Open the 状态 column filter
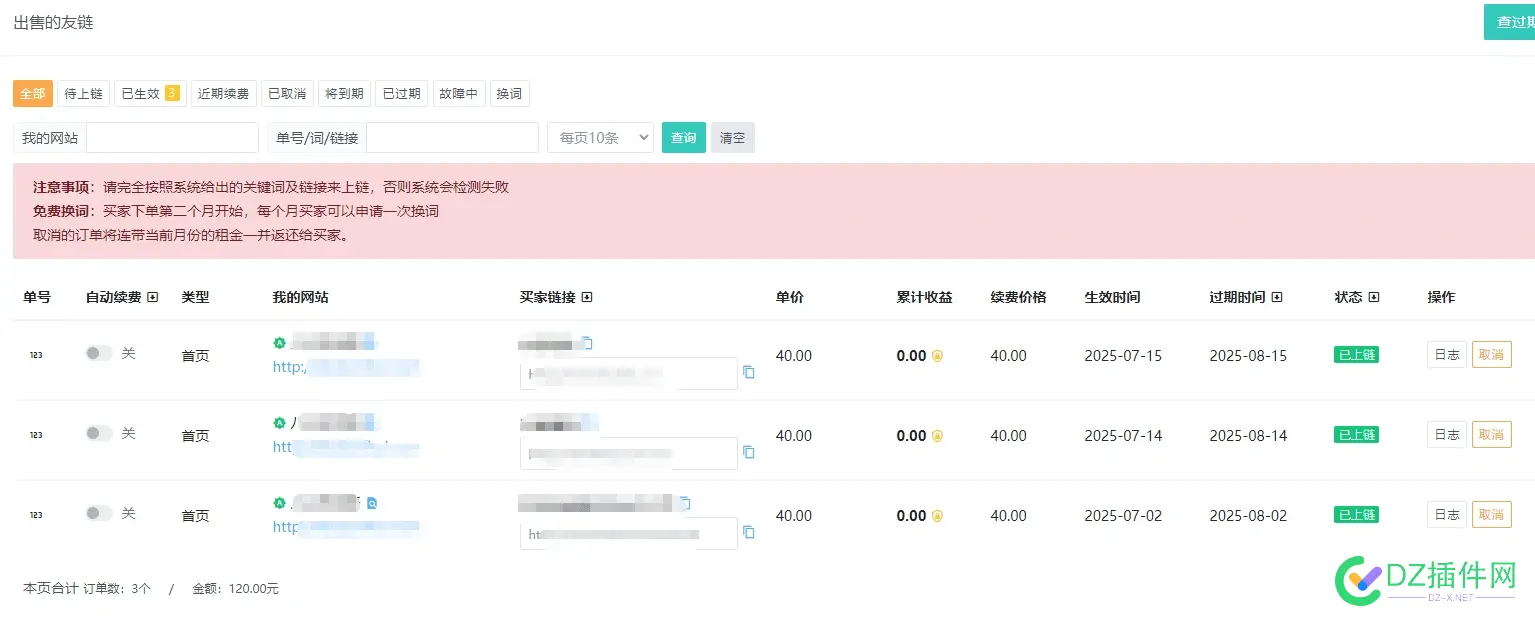Screen dimensions: 1535x621 (x=1373, y=296)
